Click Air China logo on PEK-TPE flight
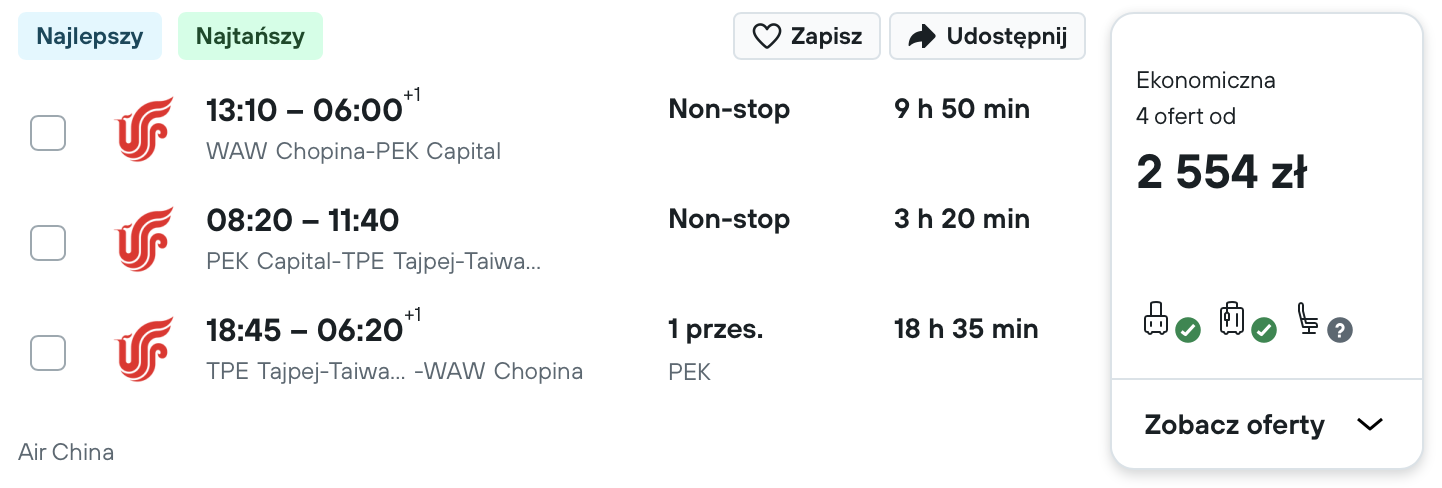Image resolution: width=1442 pixels, height=488 pixels. pyautogui.click(x=145, y=239)
